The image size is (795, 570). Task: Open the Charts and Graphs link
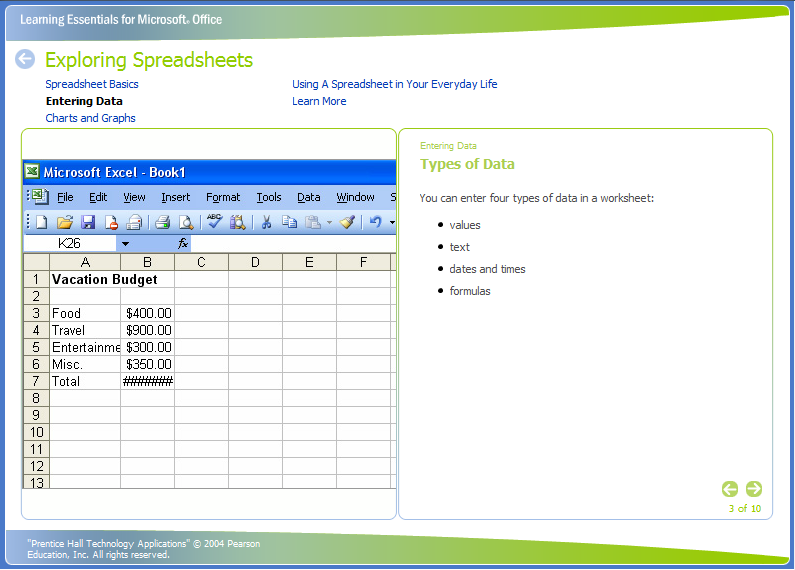click(x=90, y=118)
